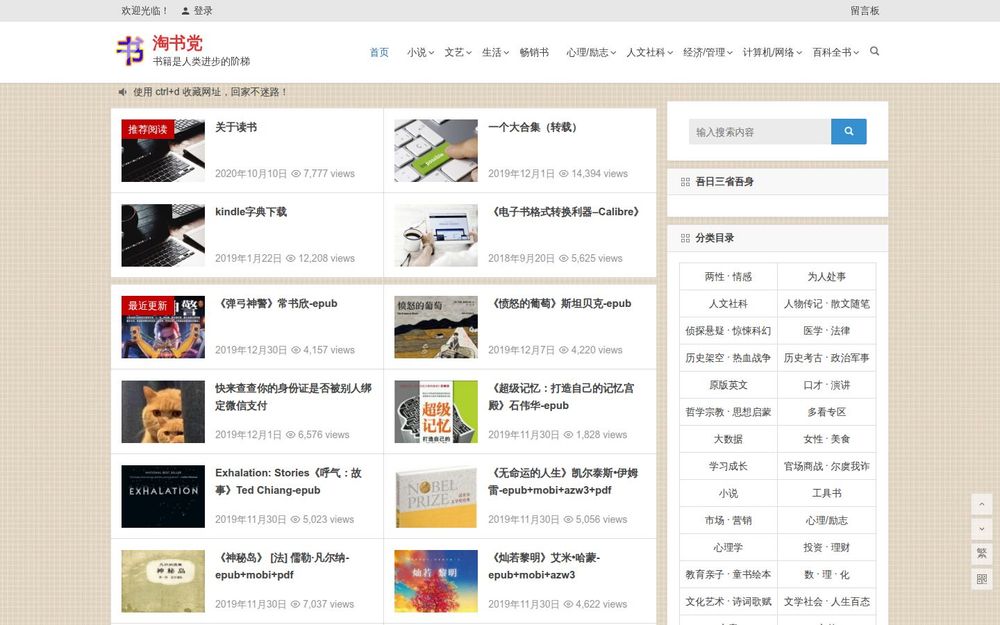Click the keyboard thumbnail for 一个大合集
The width and height of the screenshot is (1000, 625).
[436, 151]
